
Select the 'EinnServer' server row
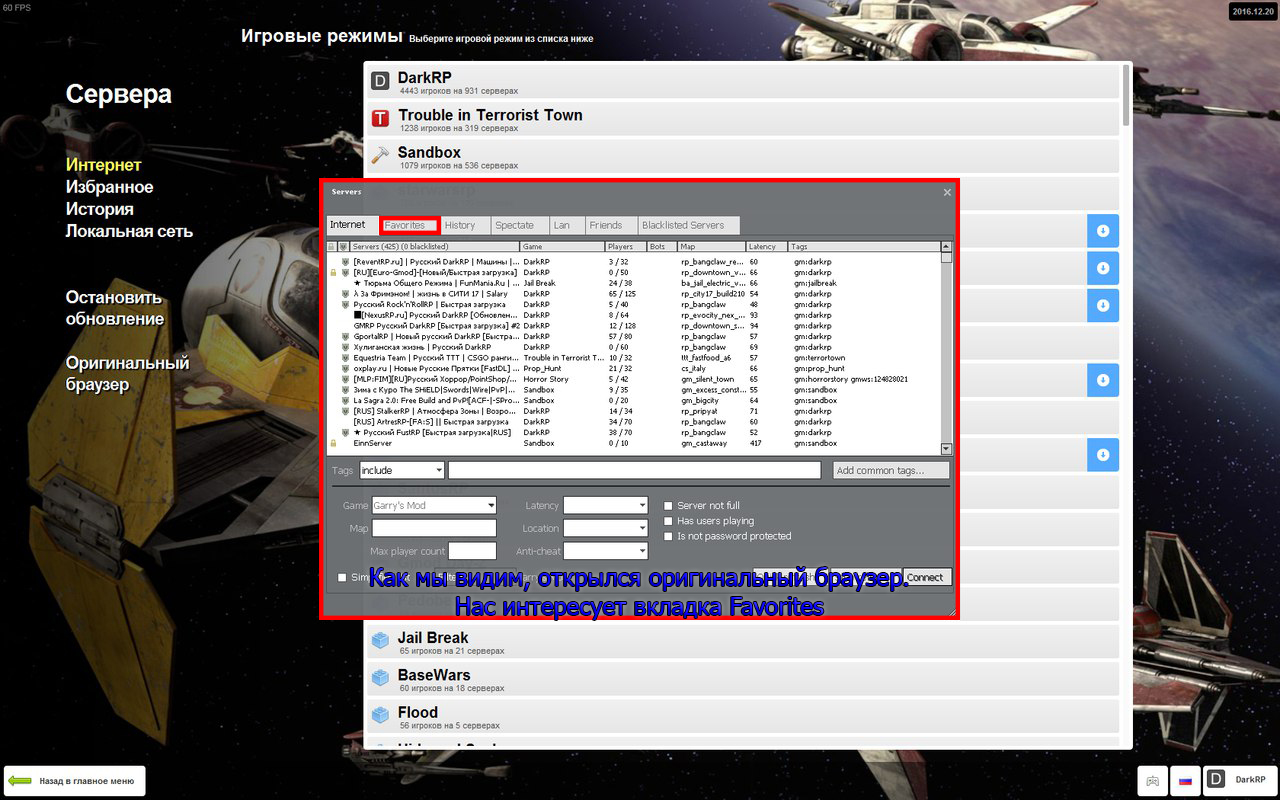(x=635, y=443)
